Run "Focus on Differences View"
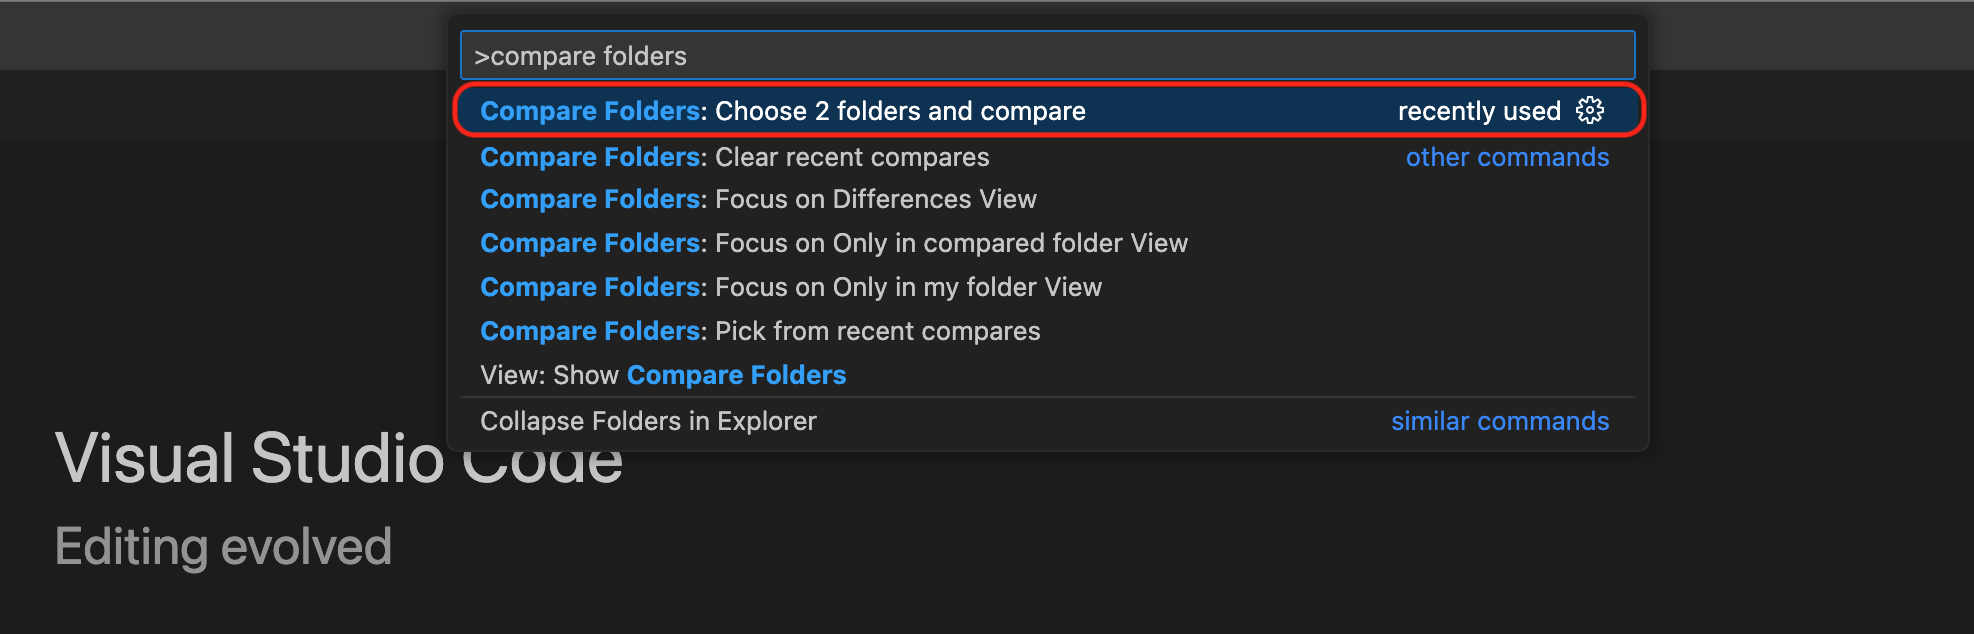 point(875,199)
